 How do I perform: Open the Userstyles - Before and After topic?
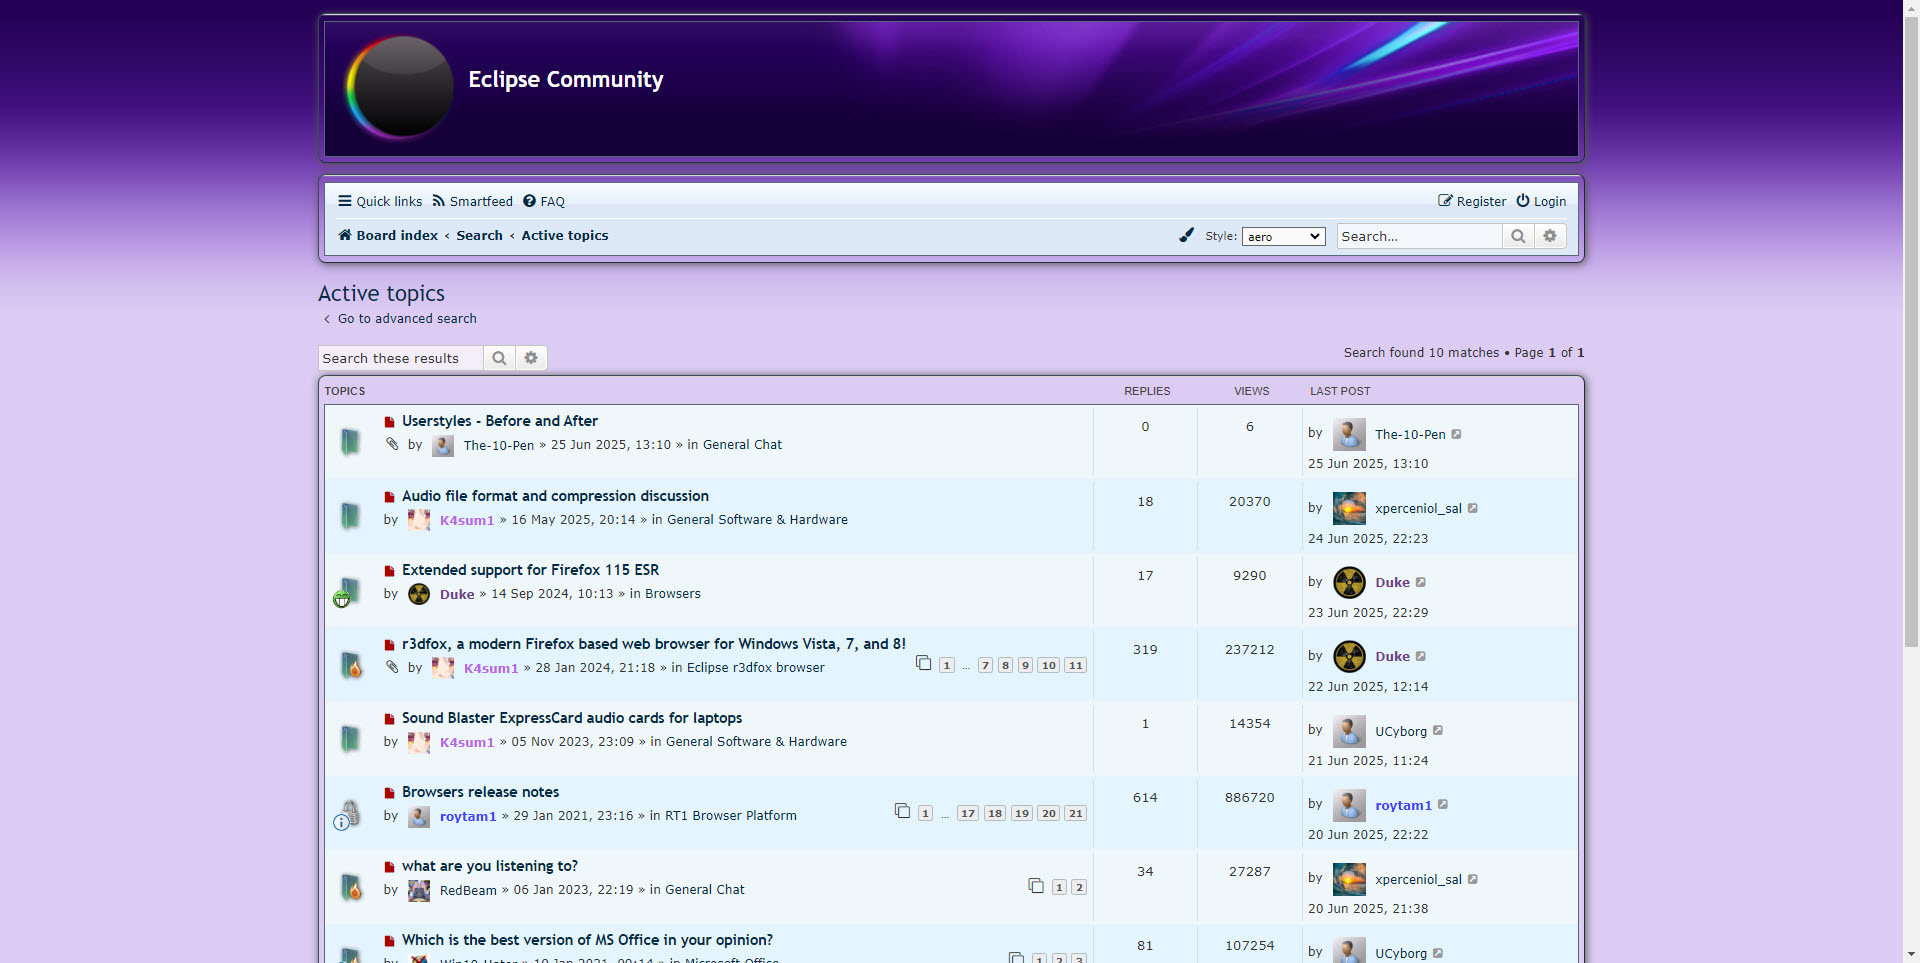(499, 421)
